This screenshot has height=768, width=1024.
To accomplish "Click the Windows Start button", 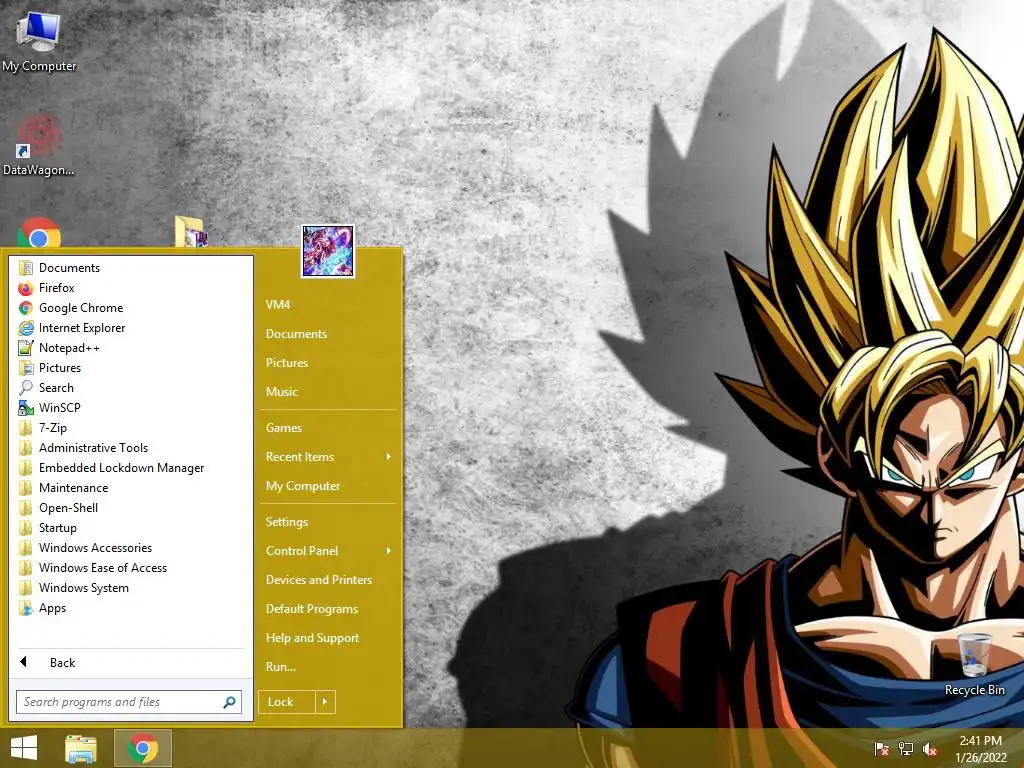I will [24, 748].
